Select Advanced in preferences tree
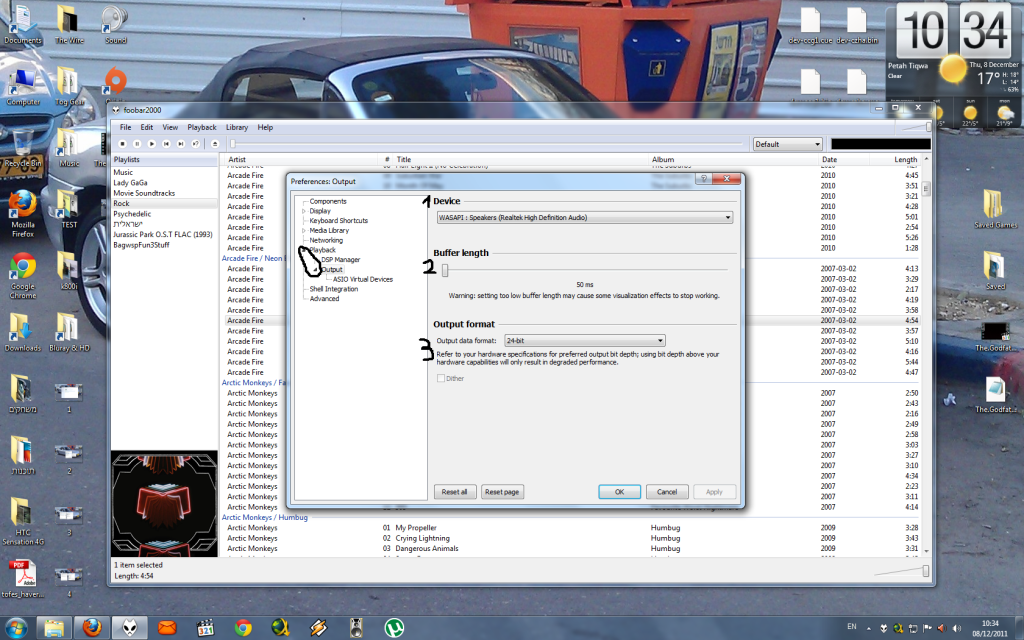Viewport: 1024px width, 640px height. point(325,299)
